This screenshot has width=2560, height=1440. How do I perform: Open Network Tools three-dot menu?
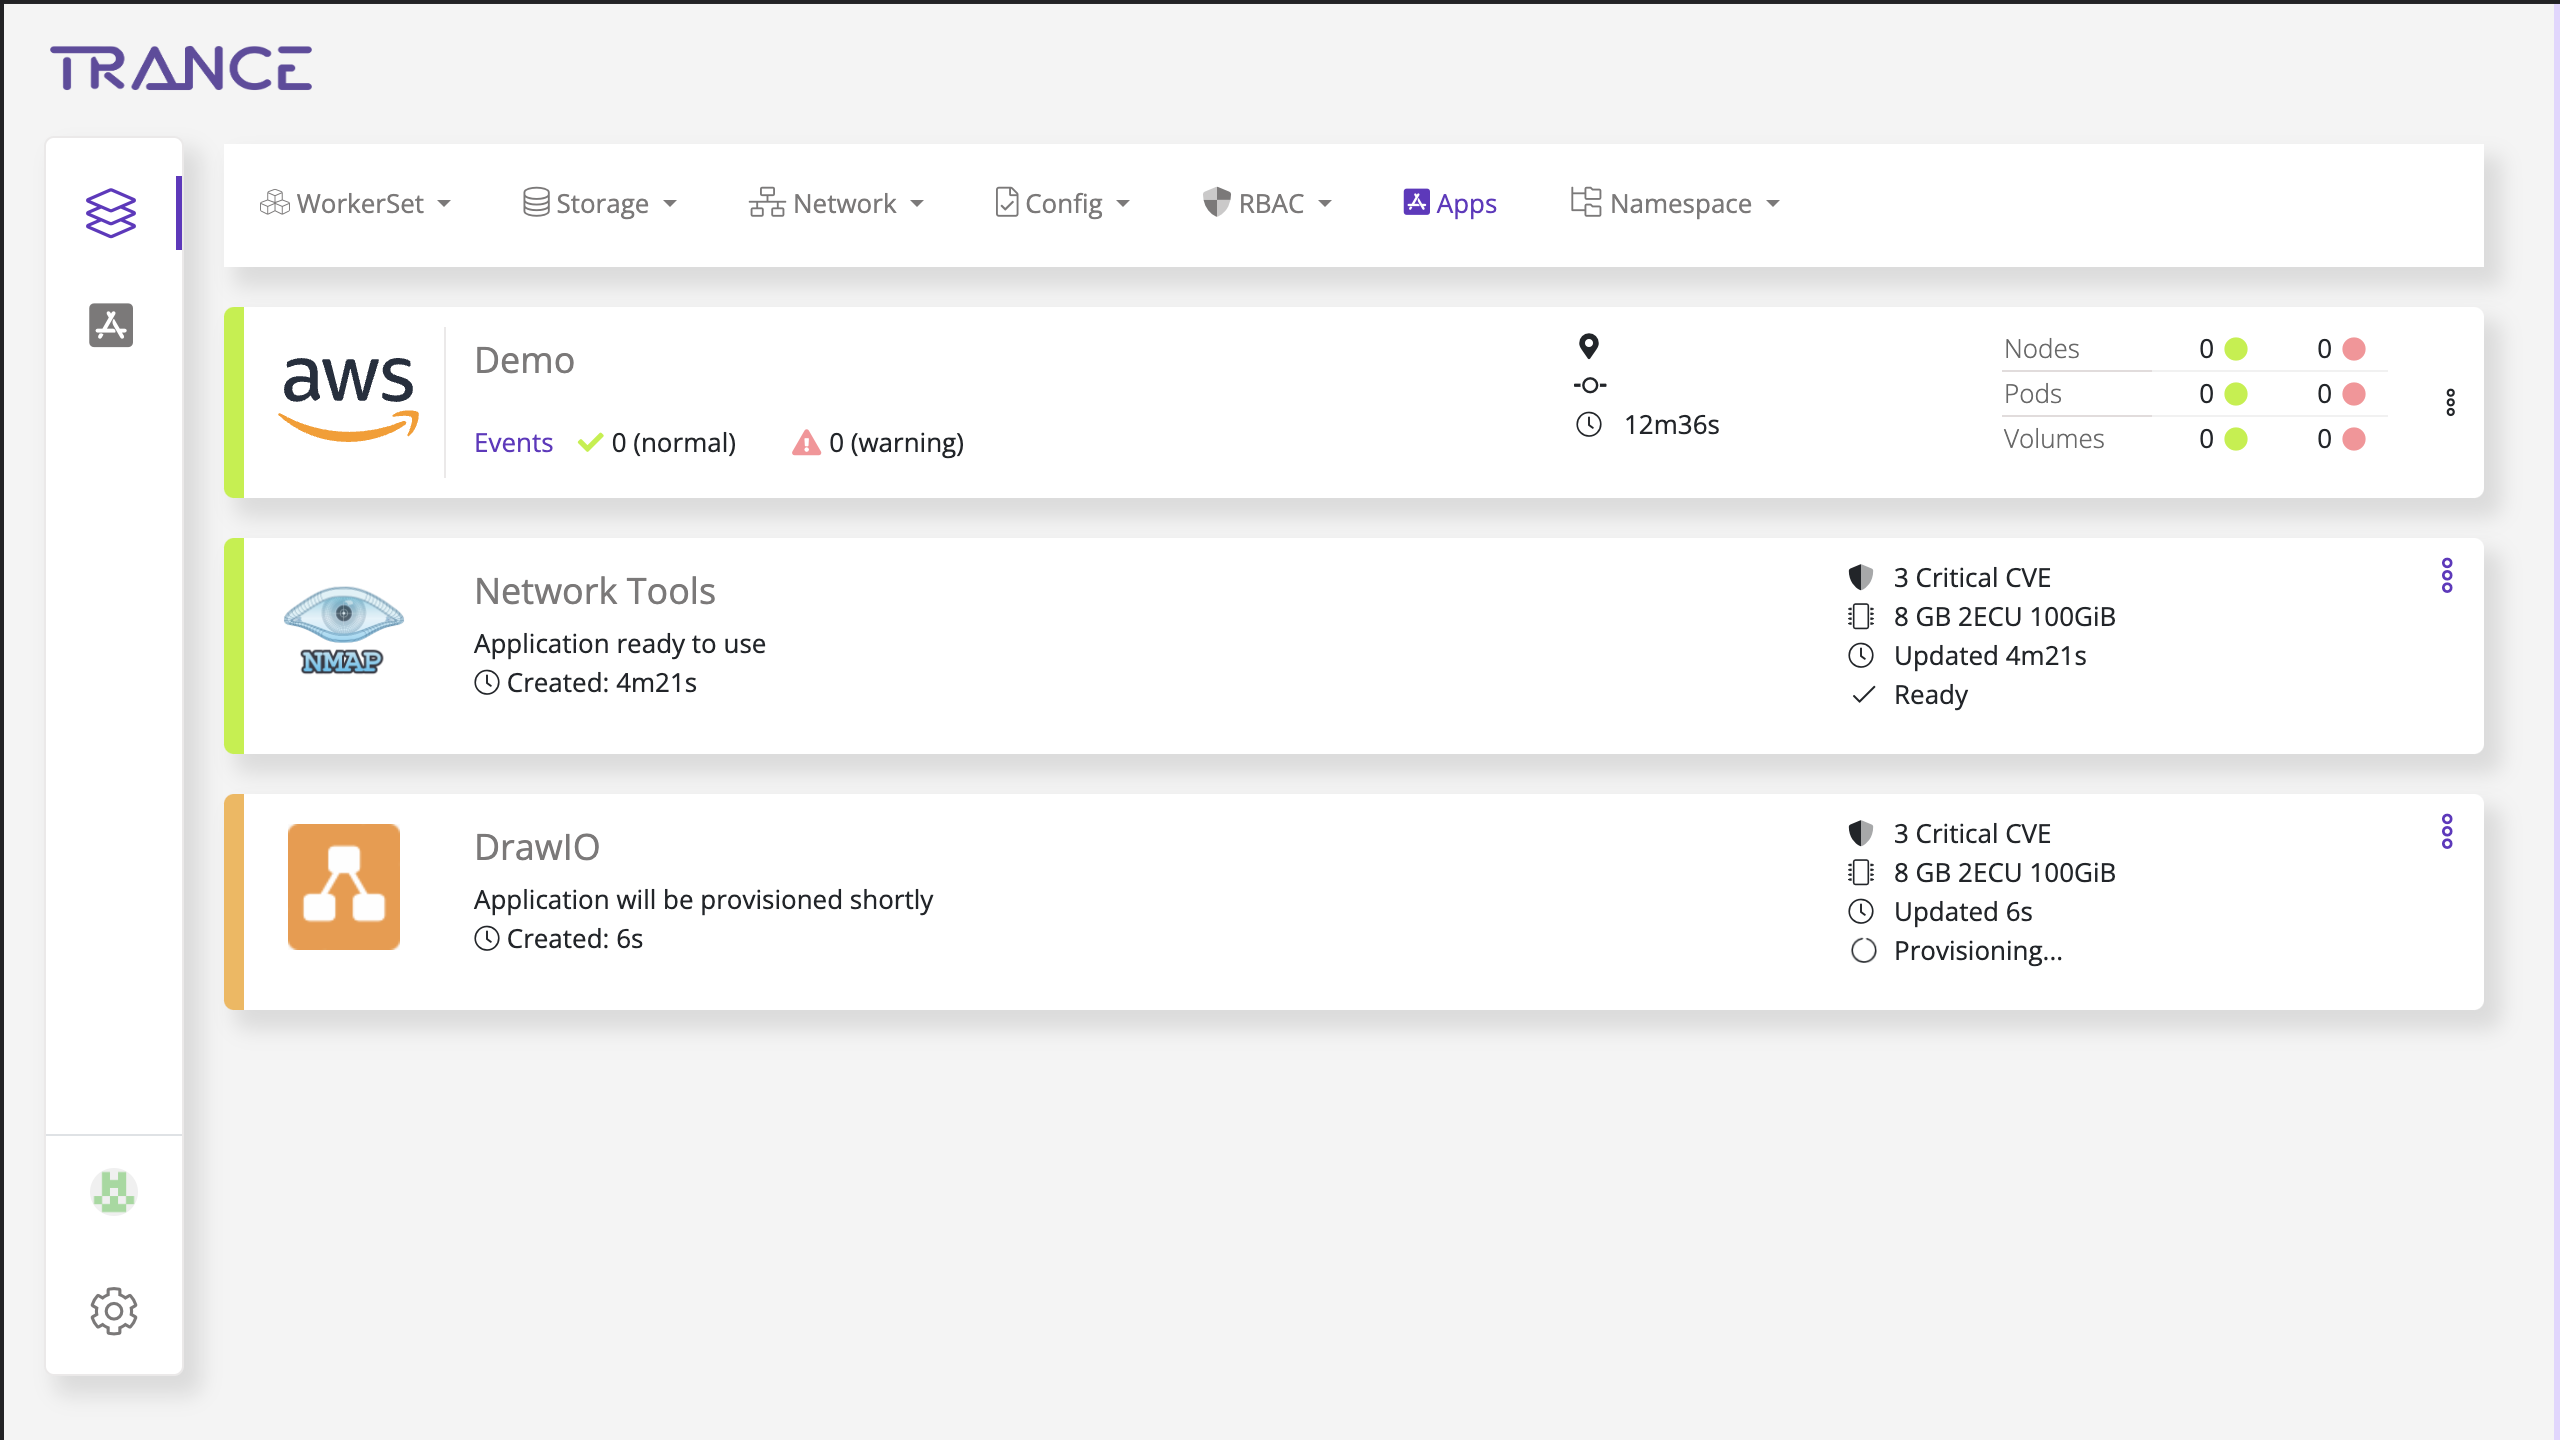pyautogui.click(x=2446, y=576)
